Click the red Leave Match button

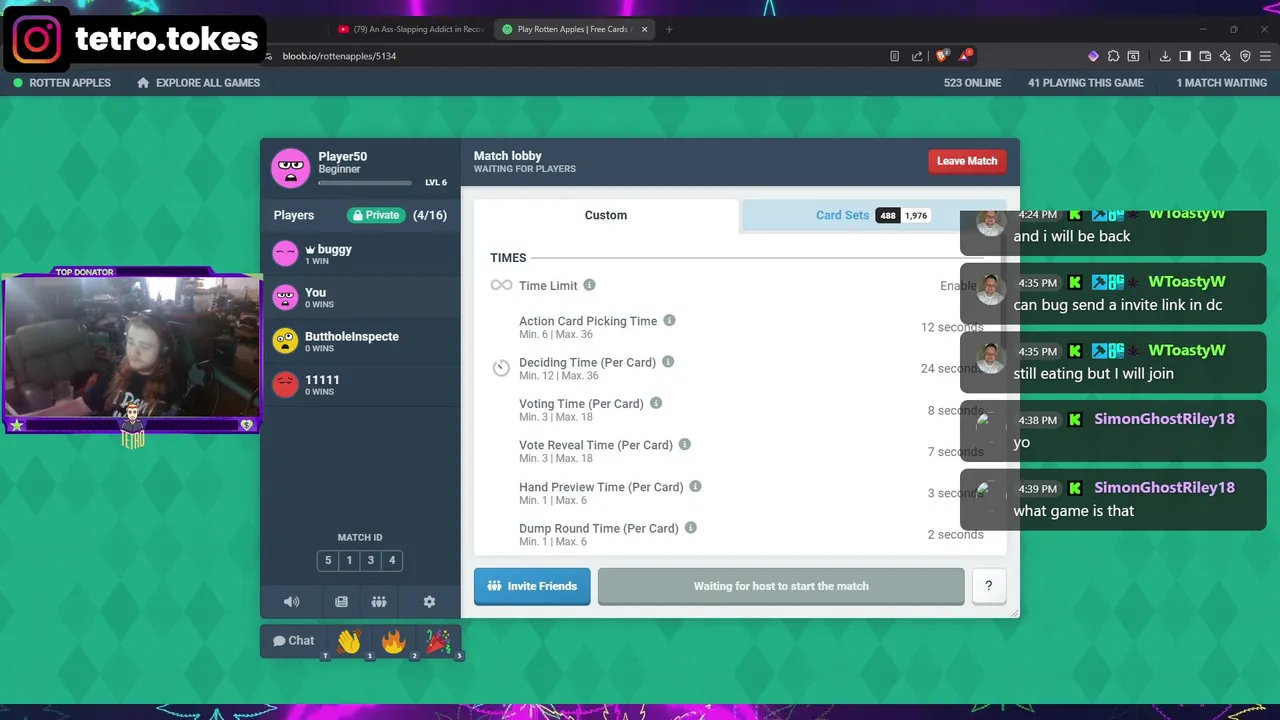tap(967, 161)
